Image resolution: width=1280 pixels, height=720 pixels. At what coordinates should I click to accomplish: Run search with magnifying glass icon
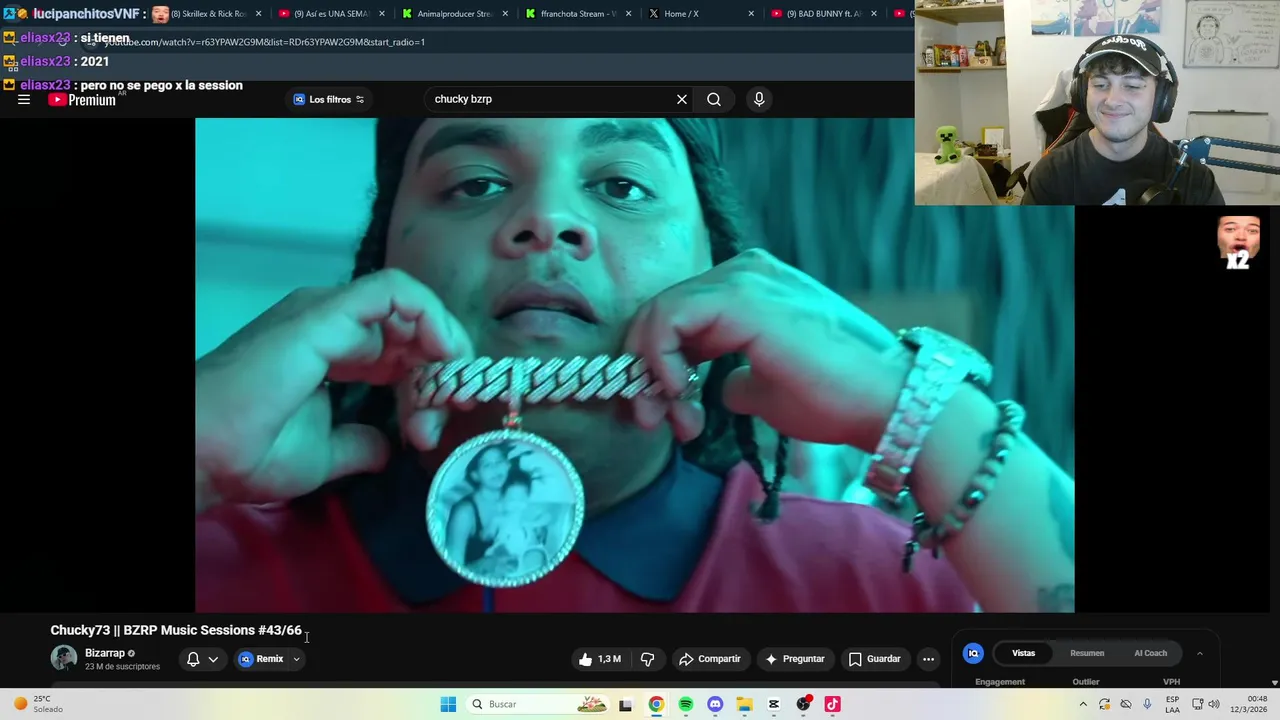(x=714, y=99)
